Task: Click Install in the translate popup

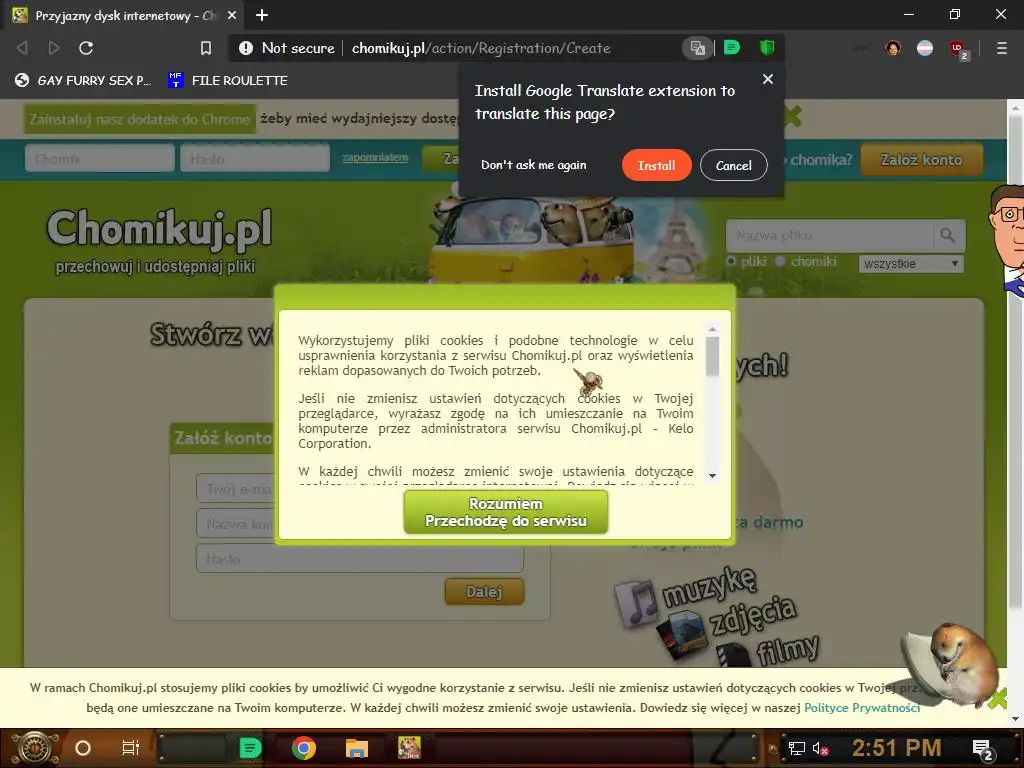Action: [656, 165]
